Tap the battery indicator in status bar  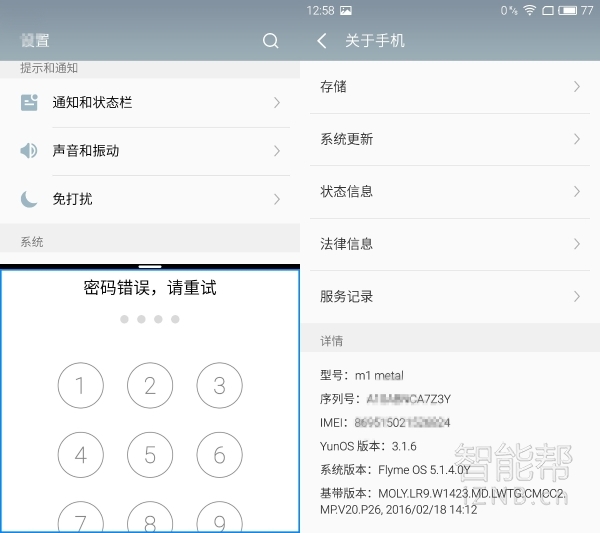coord(566,10)
